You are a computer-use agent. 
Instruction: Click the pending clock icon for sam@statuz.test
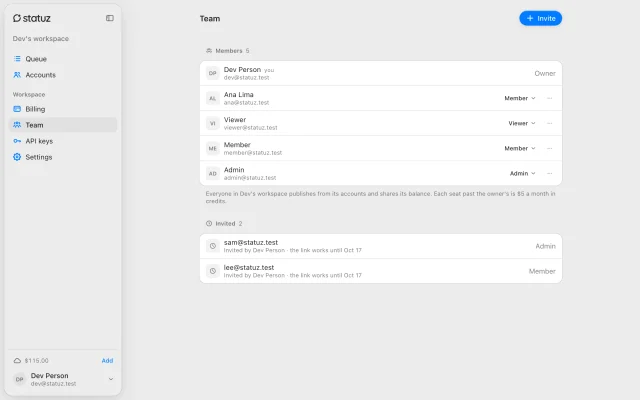pyautogui.click(x=213, y=246)
